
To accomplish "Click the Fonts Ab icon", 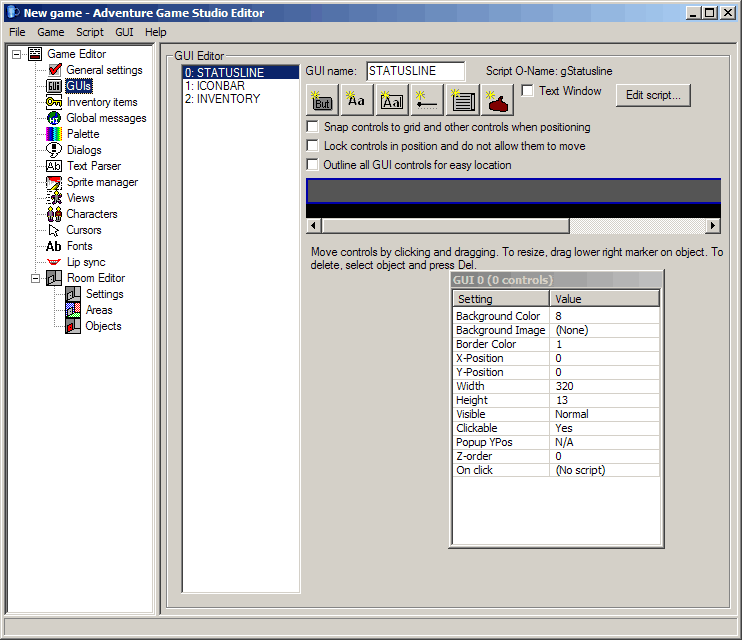I will (x=54, y=246).
